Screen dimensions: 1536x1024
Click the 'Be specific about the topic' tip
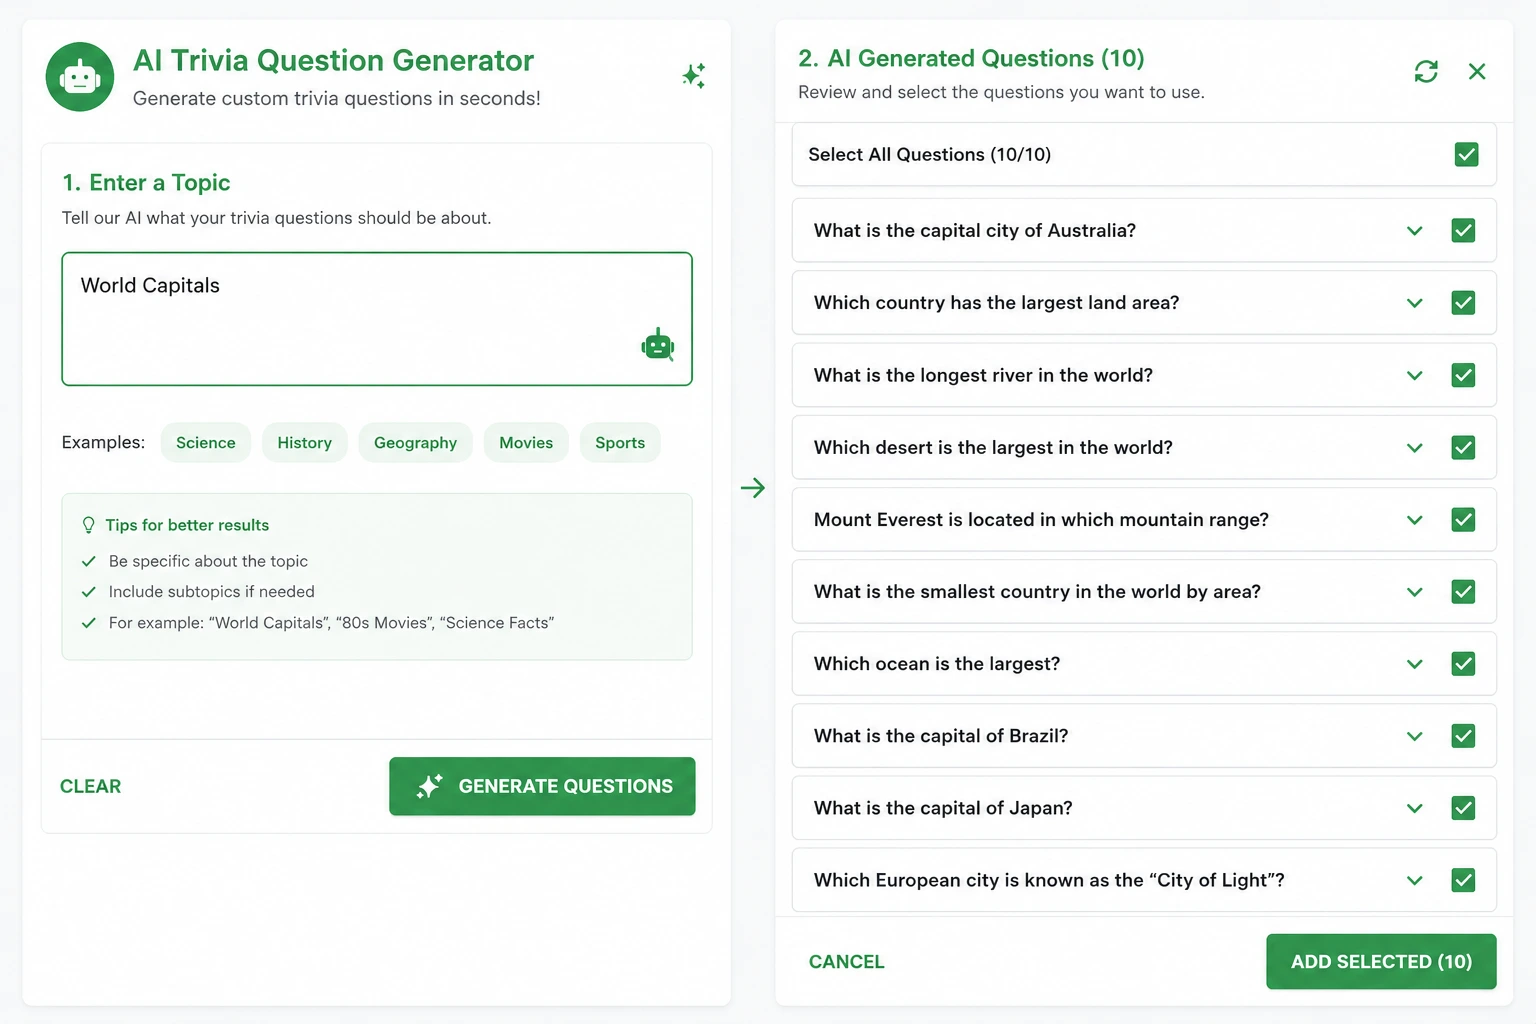[x=208, y=561]
